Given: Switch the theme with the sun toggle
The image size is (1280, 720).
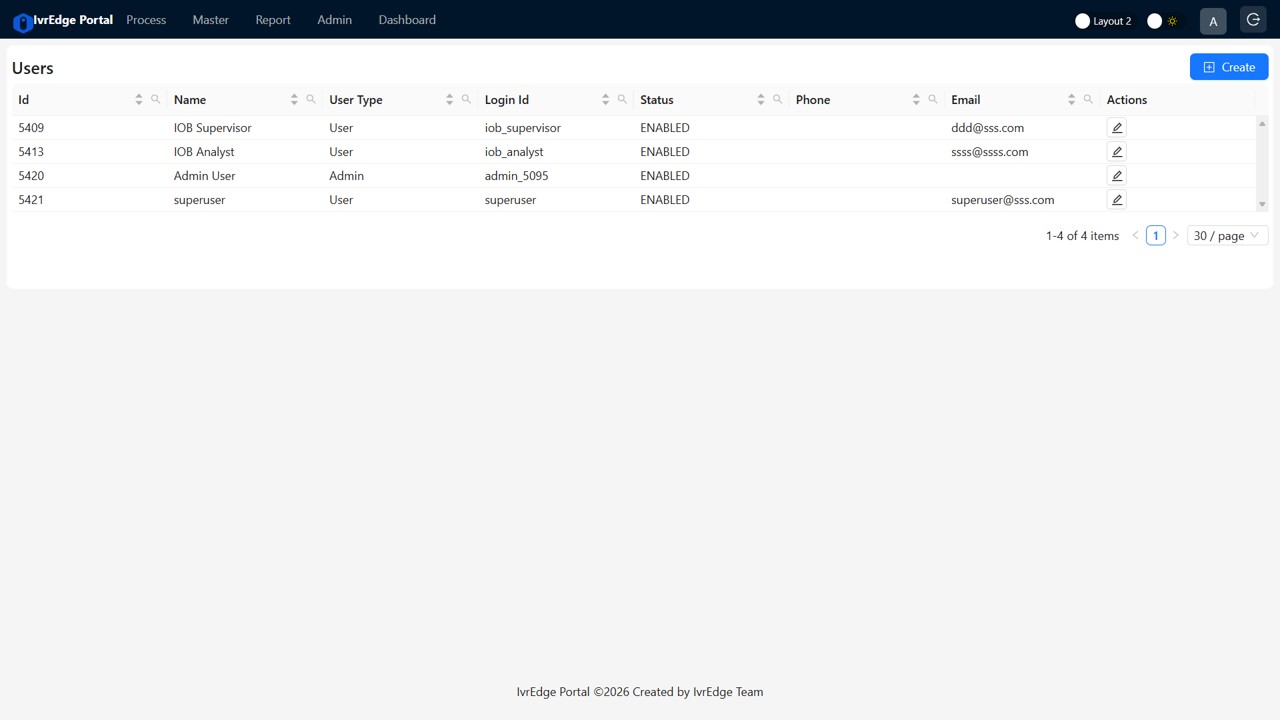Looking at the screenshot, I should (1161, 20).
